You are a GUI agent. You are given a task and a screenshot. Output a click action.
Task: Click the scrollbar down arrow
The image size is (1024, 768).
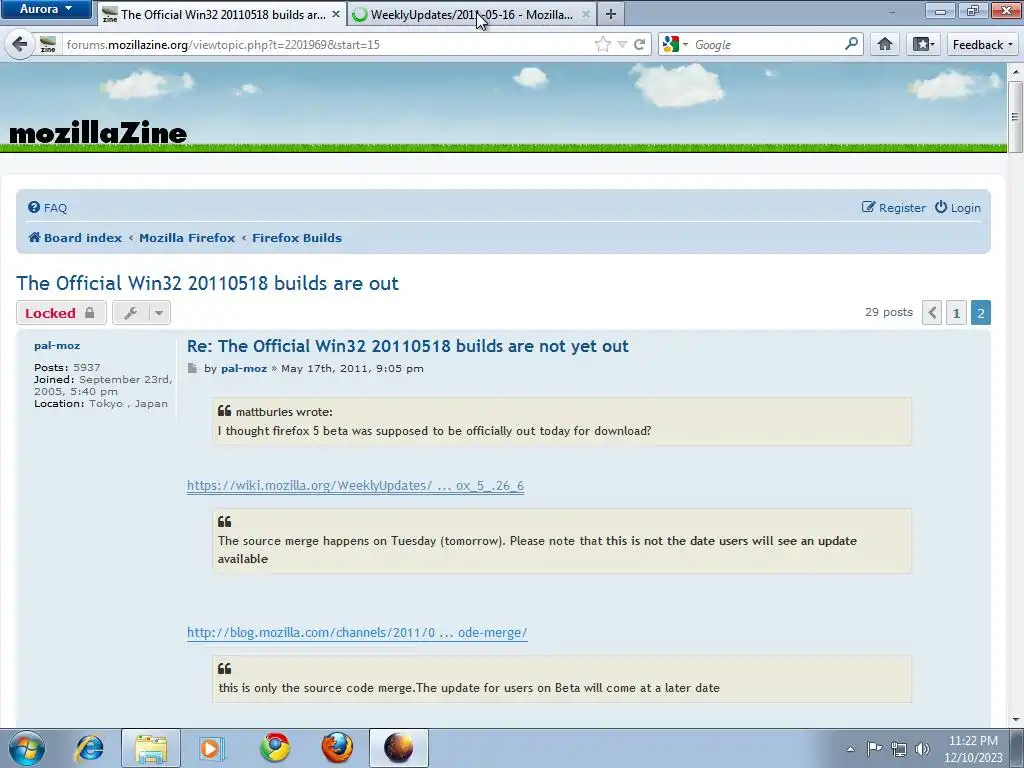[x=1015, y=719]
